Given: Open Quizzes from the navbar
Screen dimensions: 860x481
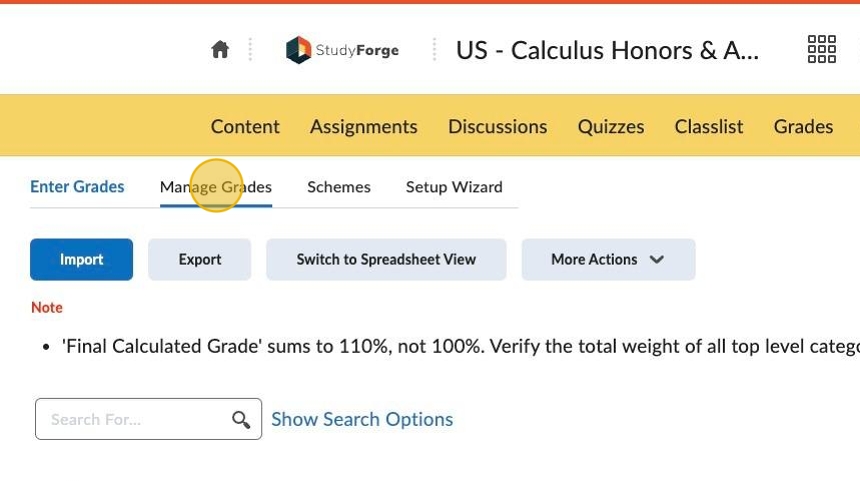Looking at the screenshot, I should pyautogui.click(x=610, y=127).
